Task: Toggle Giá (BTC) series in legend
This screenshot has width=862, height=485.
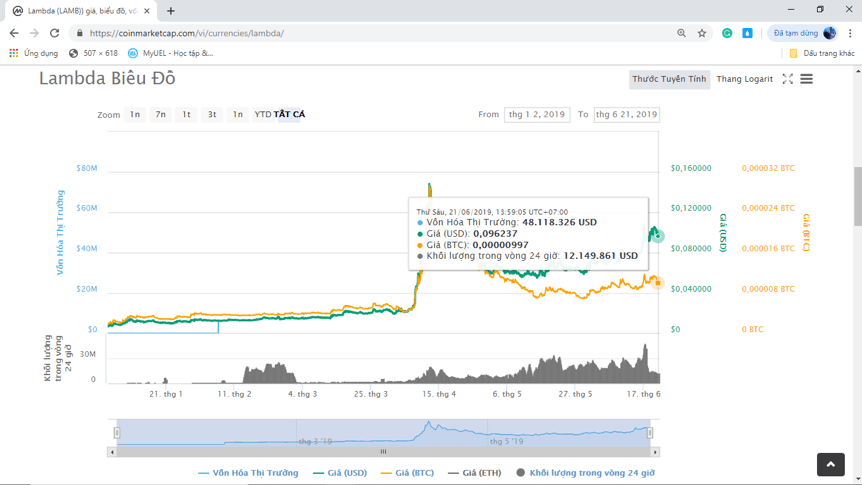Action: [407, 473]
